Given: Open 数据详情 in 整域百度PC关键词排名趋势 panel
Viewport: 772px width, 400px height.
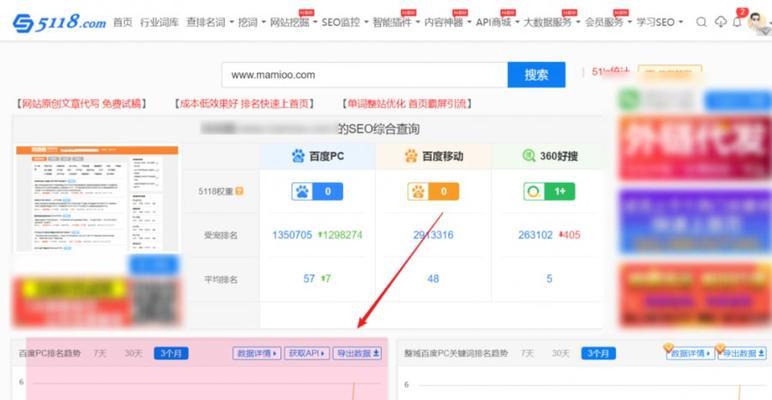Looking at the screenshot, I should [x=690, y=353].
